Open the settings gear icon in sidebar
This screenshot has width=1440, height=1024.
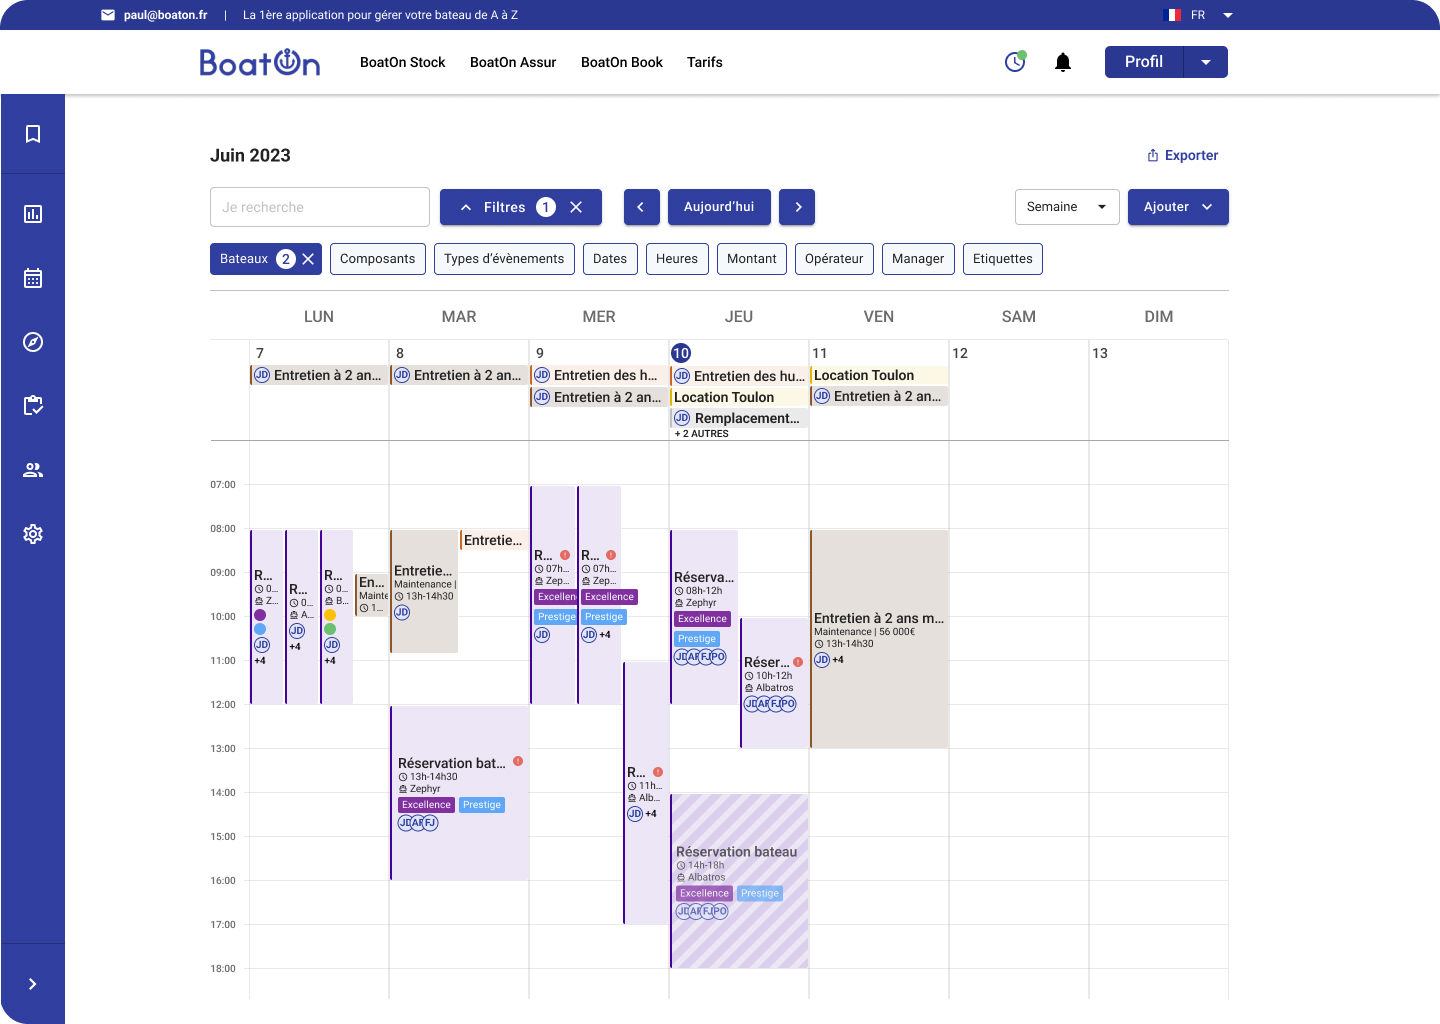click(x=33, y=533)
